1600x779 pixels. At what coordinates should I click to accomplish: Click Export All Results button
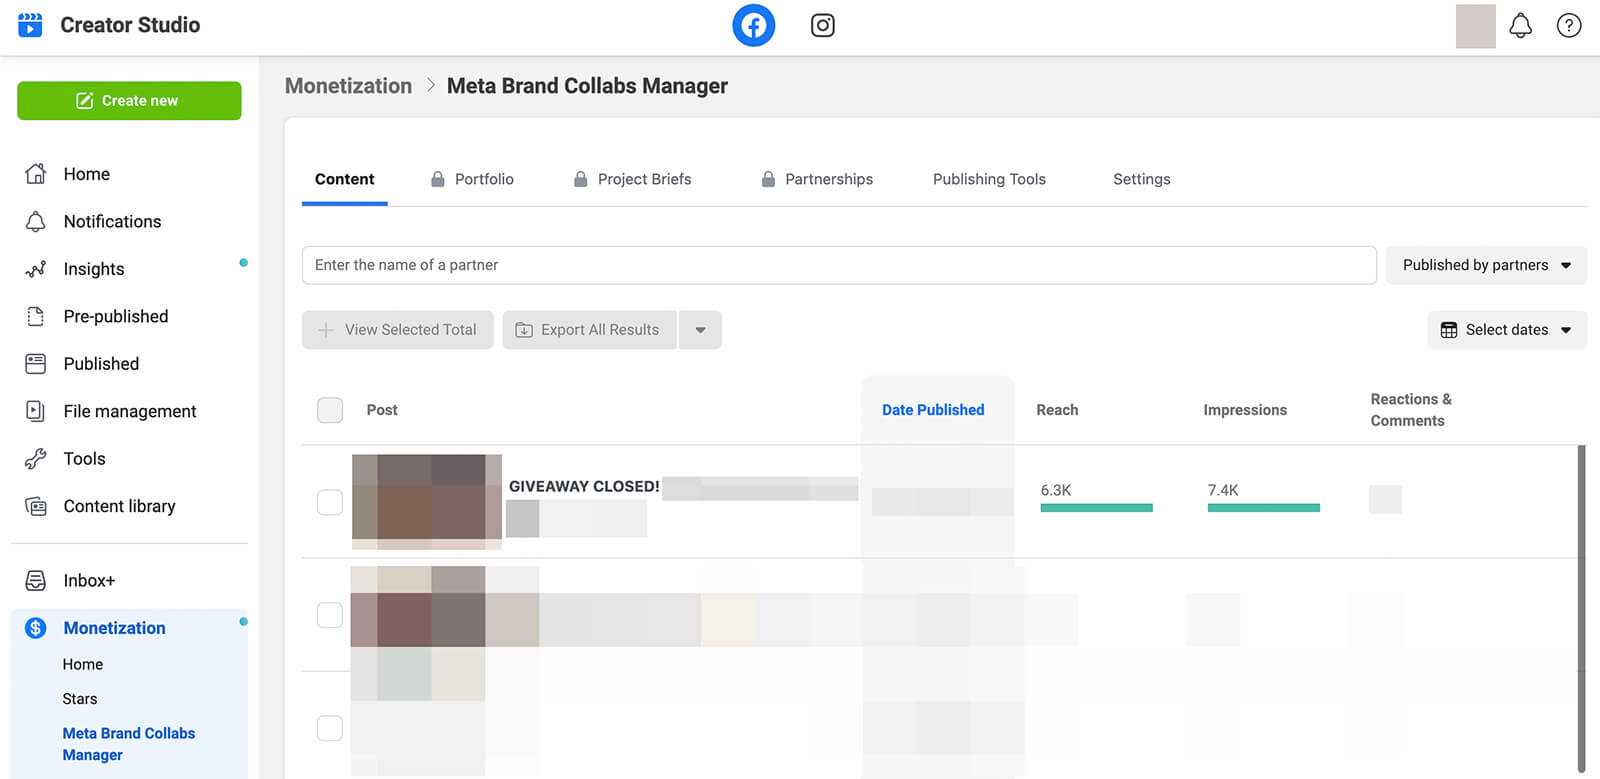[589, 330]
